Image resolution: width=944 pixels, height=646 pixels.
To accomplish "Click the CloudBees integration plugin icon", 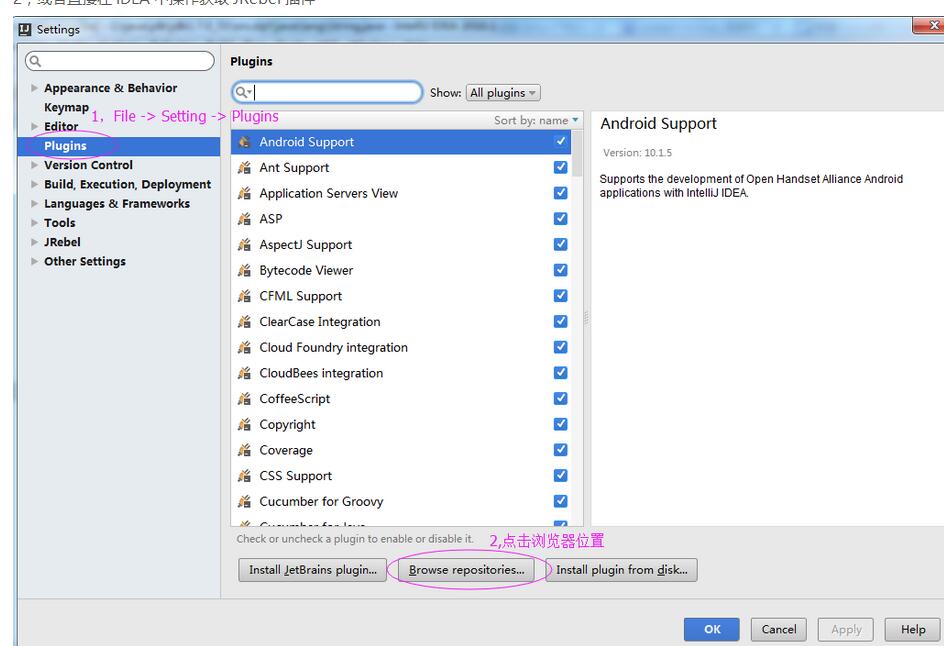I will point(244,373).
